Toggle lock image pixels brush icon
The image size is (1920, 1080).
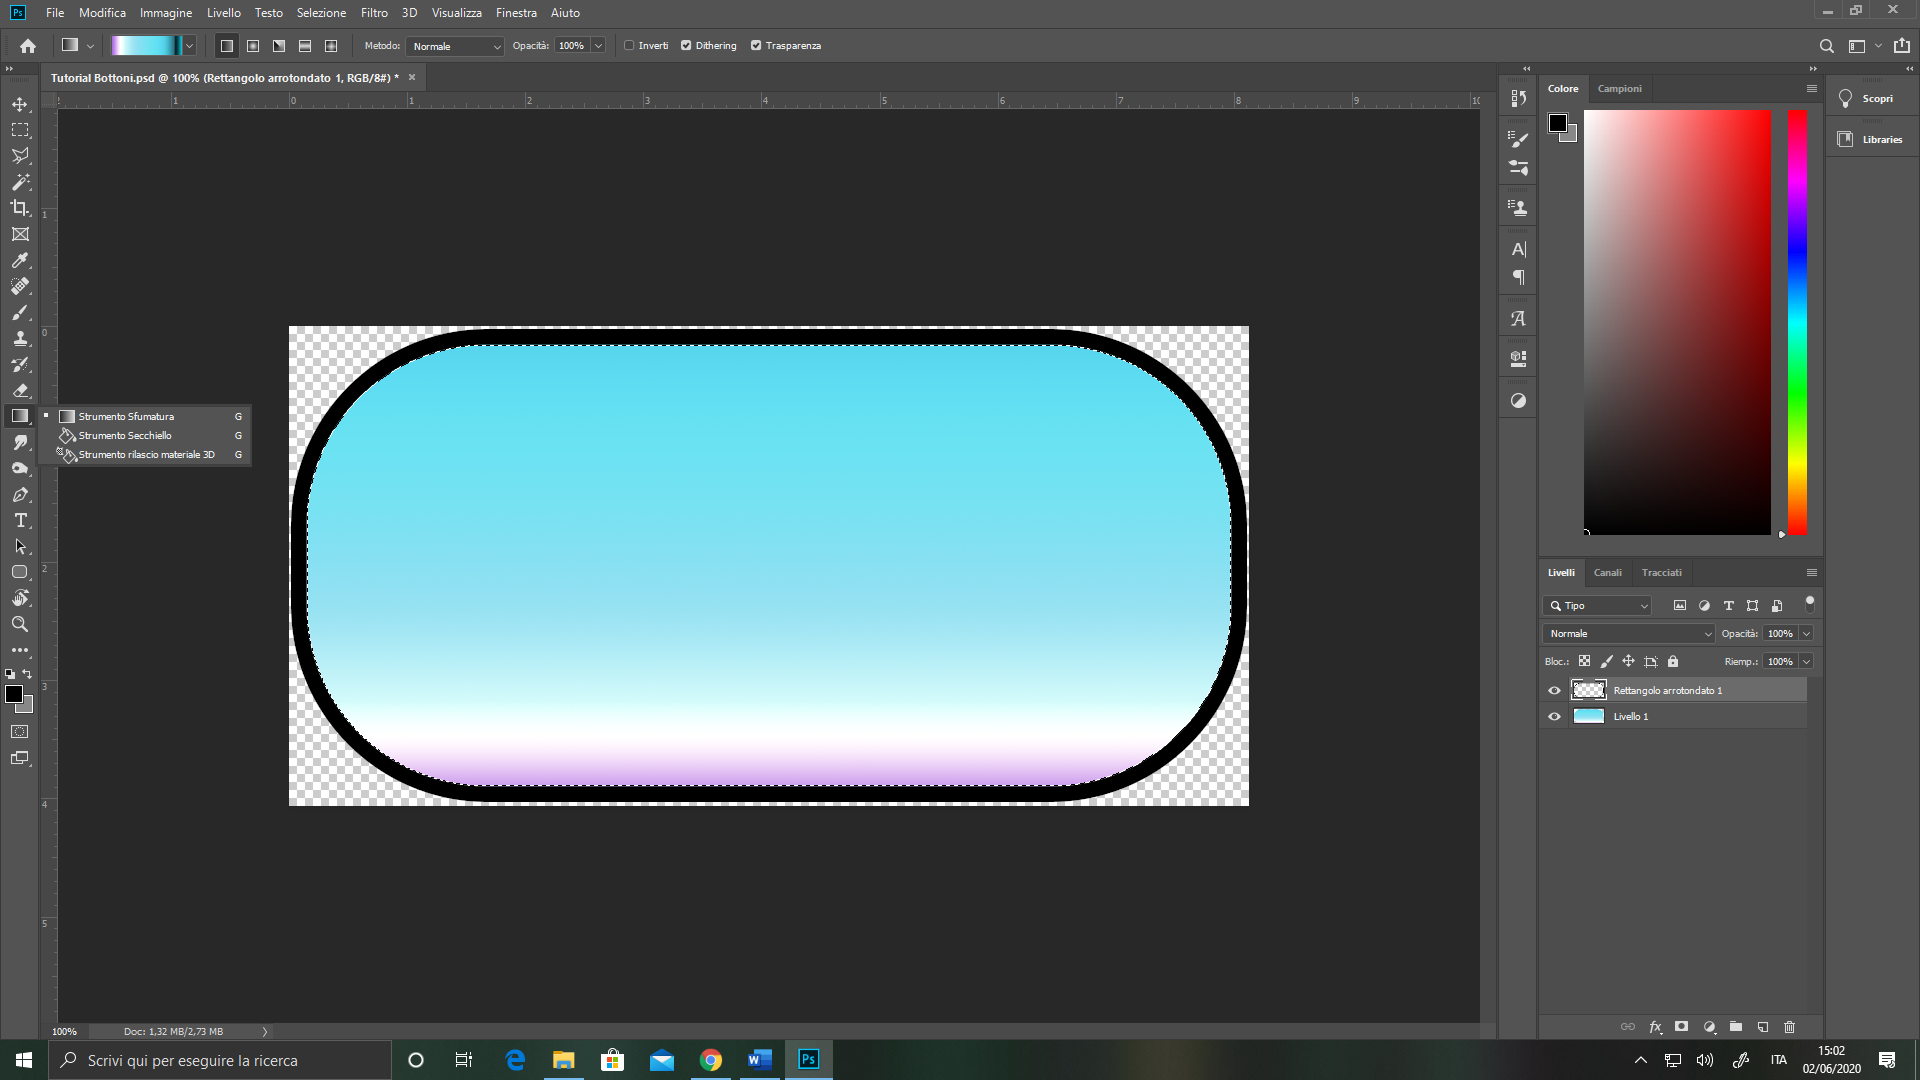(1607, 661)
